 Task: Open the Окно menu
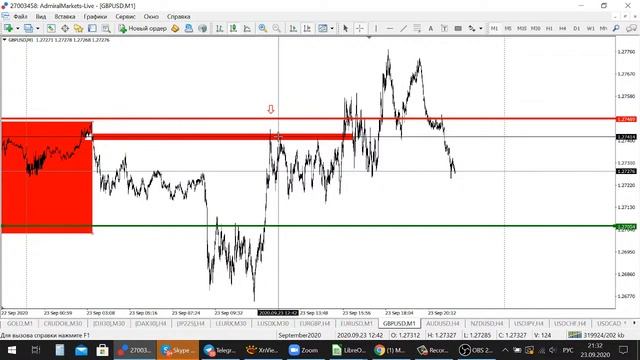coord(151,17)
